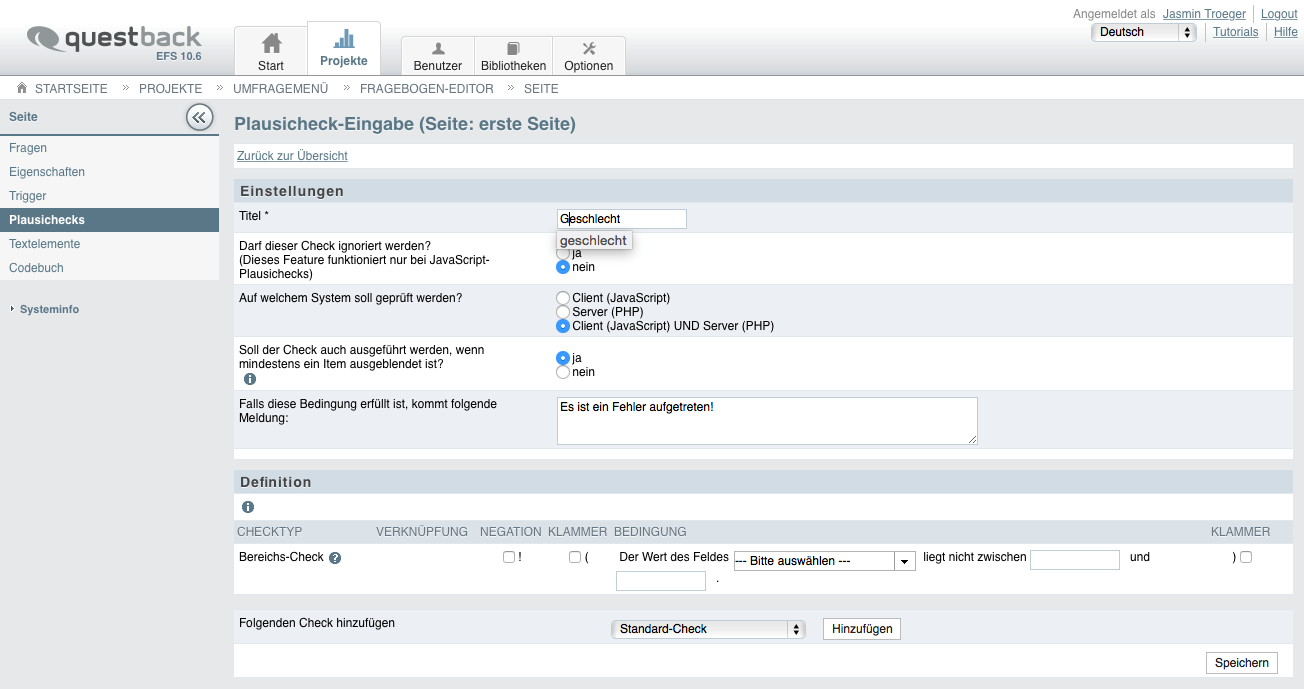Select Client (JavaScript) only option
Screen dimensions: 1304x689
click(563, 298)
